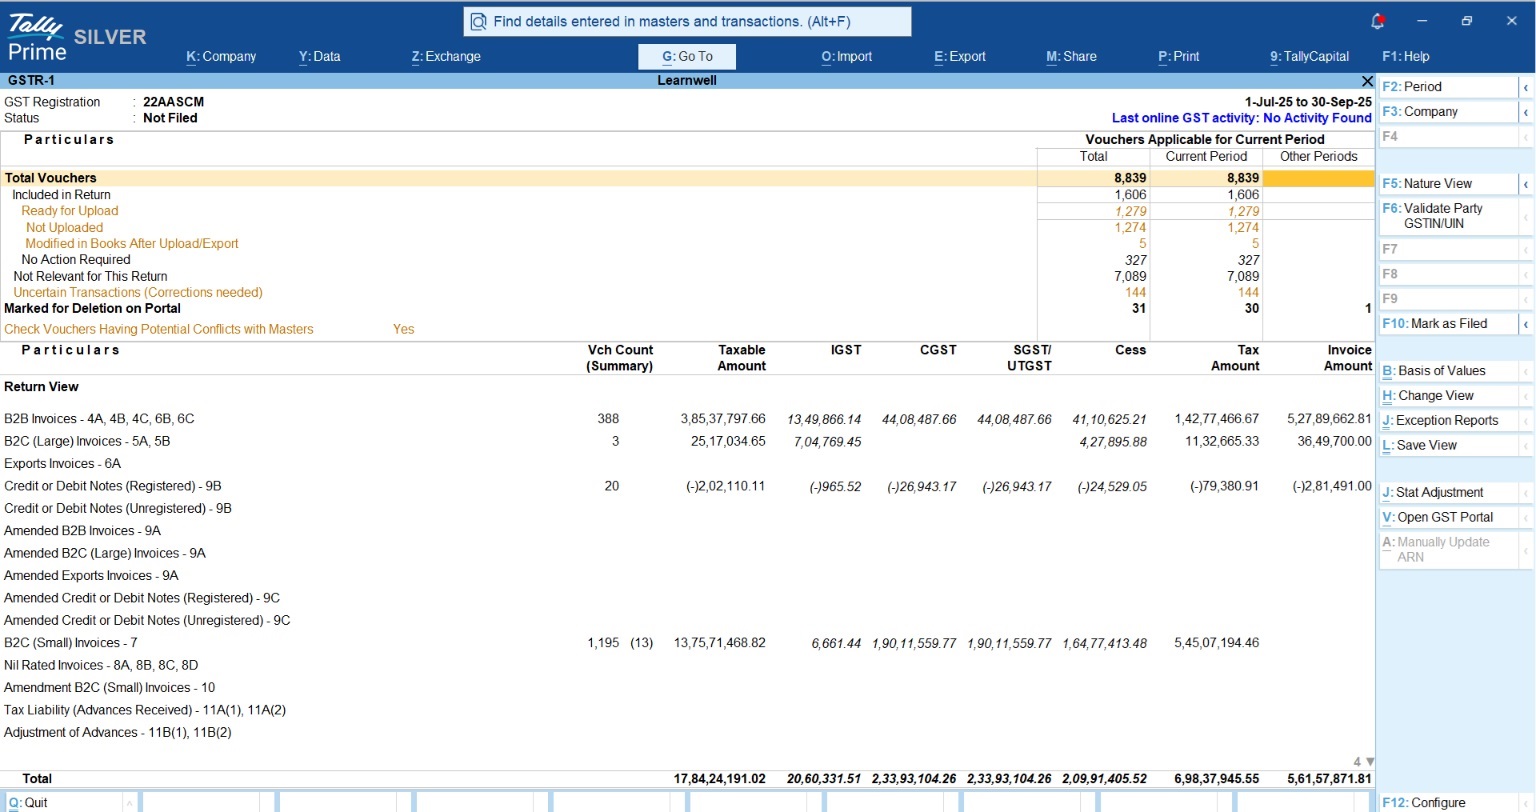Open the E: Export menu
The height and width of the screenshot is (812, 1536).
[959, 56]
